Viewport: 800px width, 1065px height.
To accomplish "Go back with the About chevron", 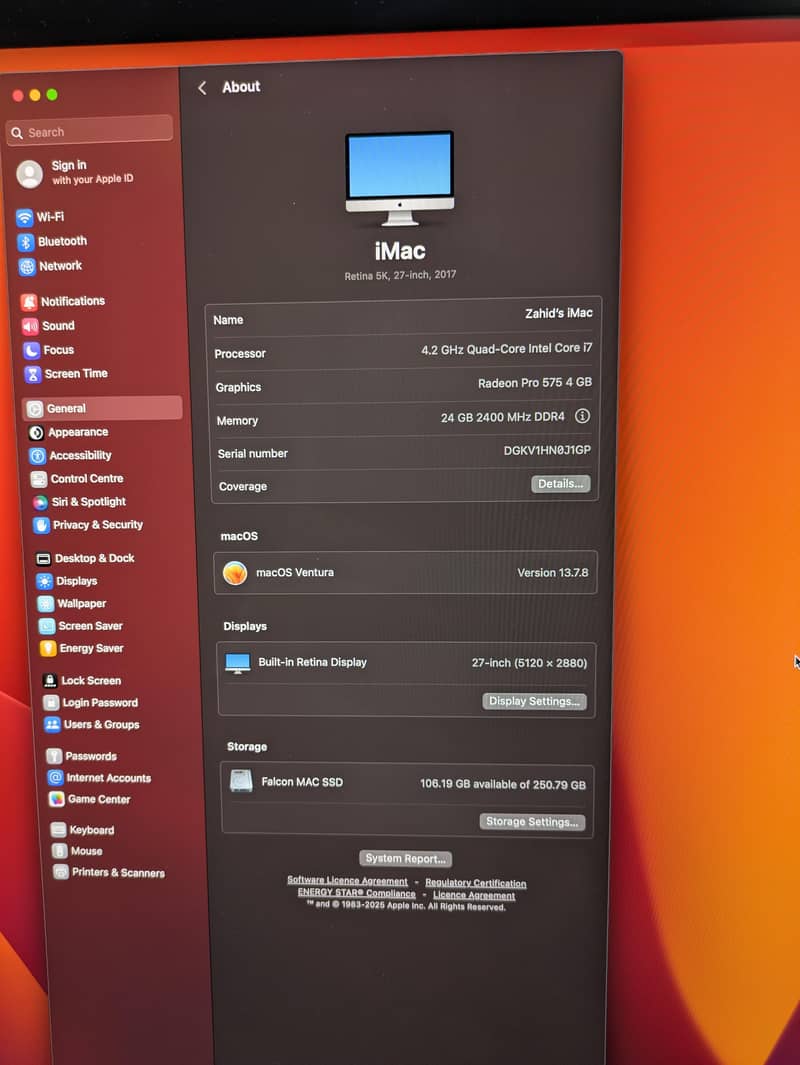I will pyautogui.click(x=202, y=88).
